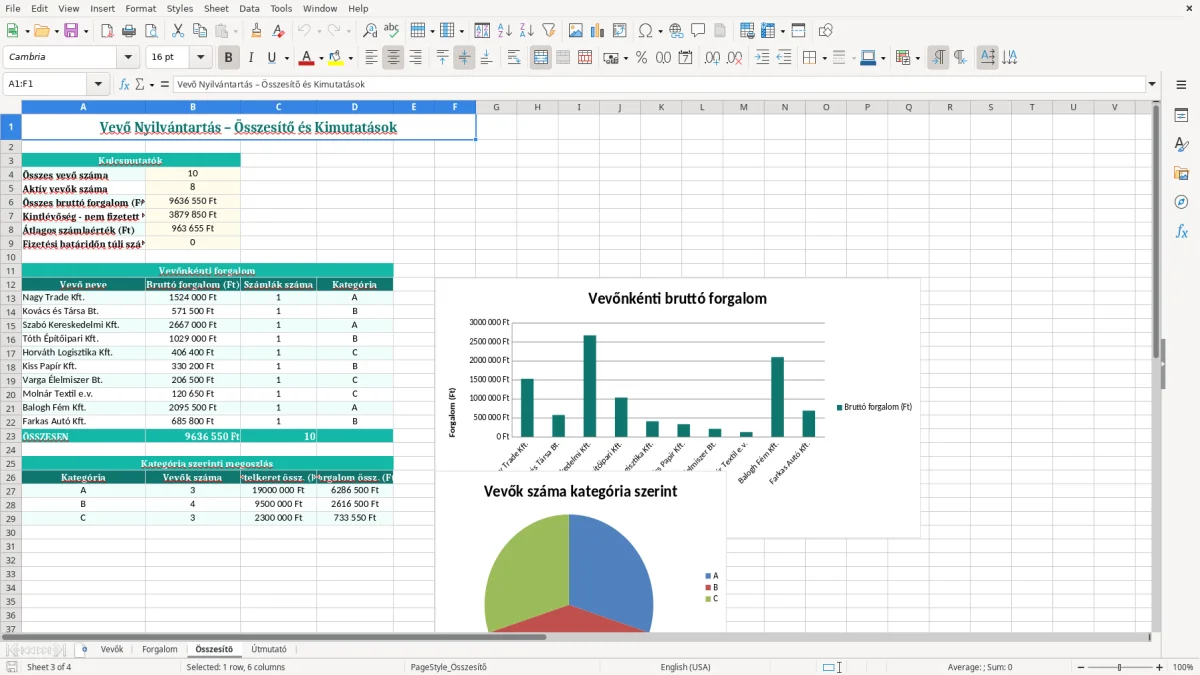Click zoom in plus button
1200x675 pixels.
1160,667
